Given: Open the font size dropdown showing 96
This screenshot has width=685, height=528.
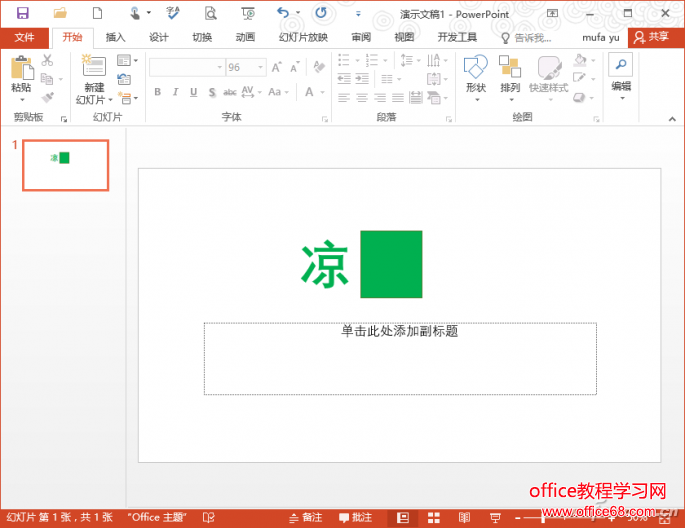Looking at the screenshot, I should [261, 67].
